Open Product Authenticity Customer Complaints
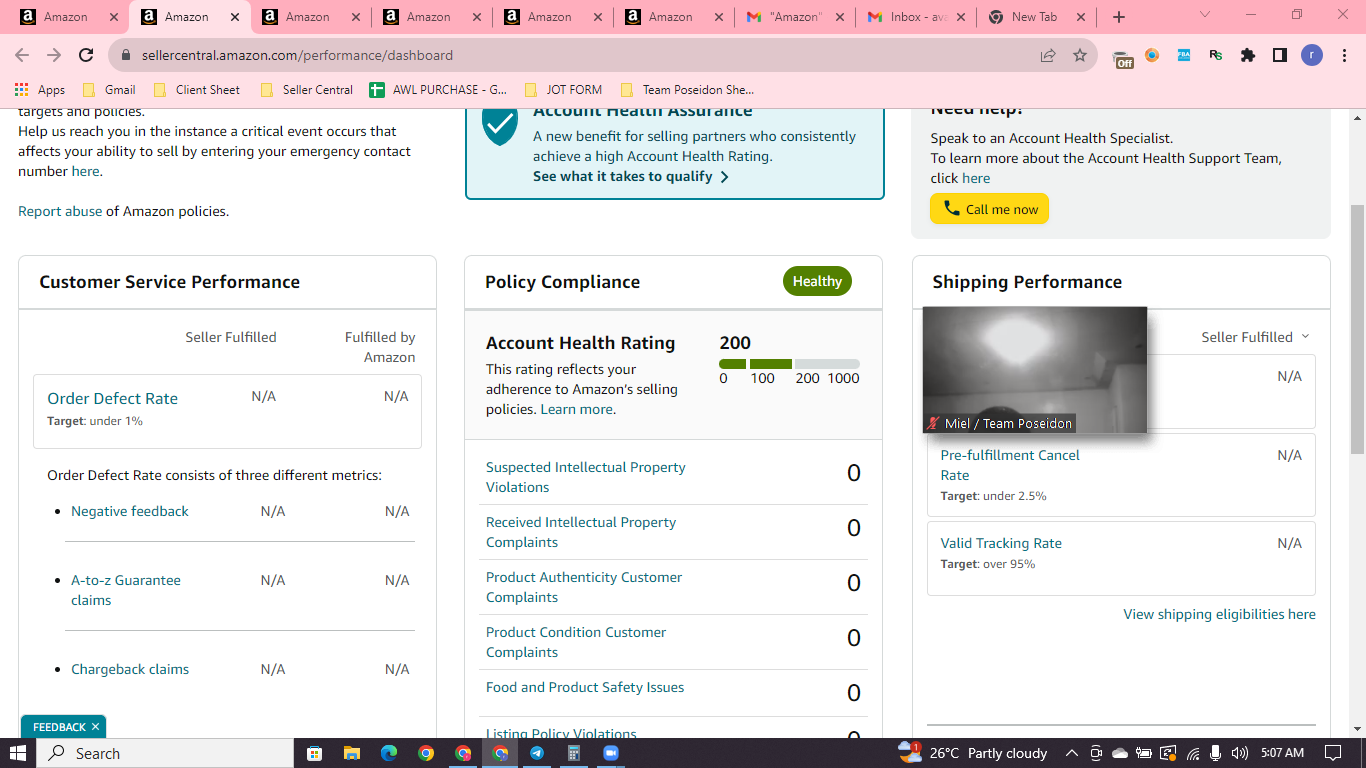The width and height of the screenshot is (1366, 768). [584, 587]
